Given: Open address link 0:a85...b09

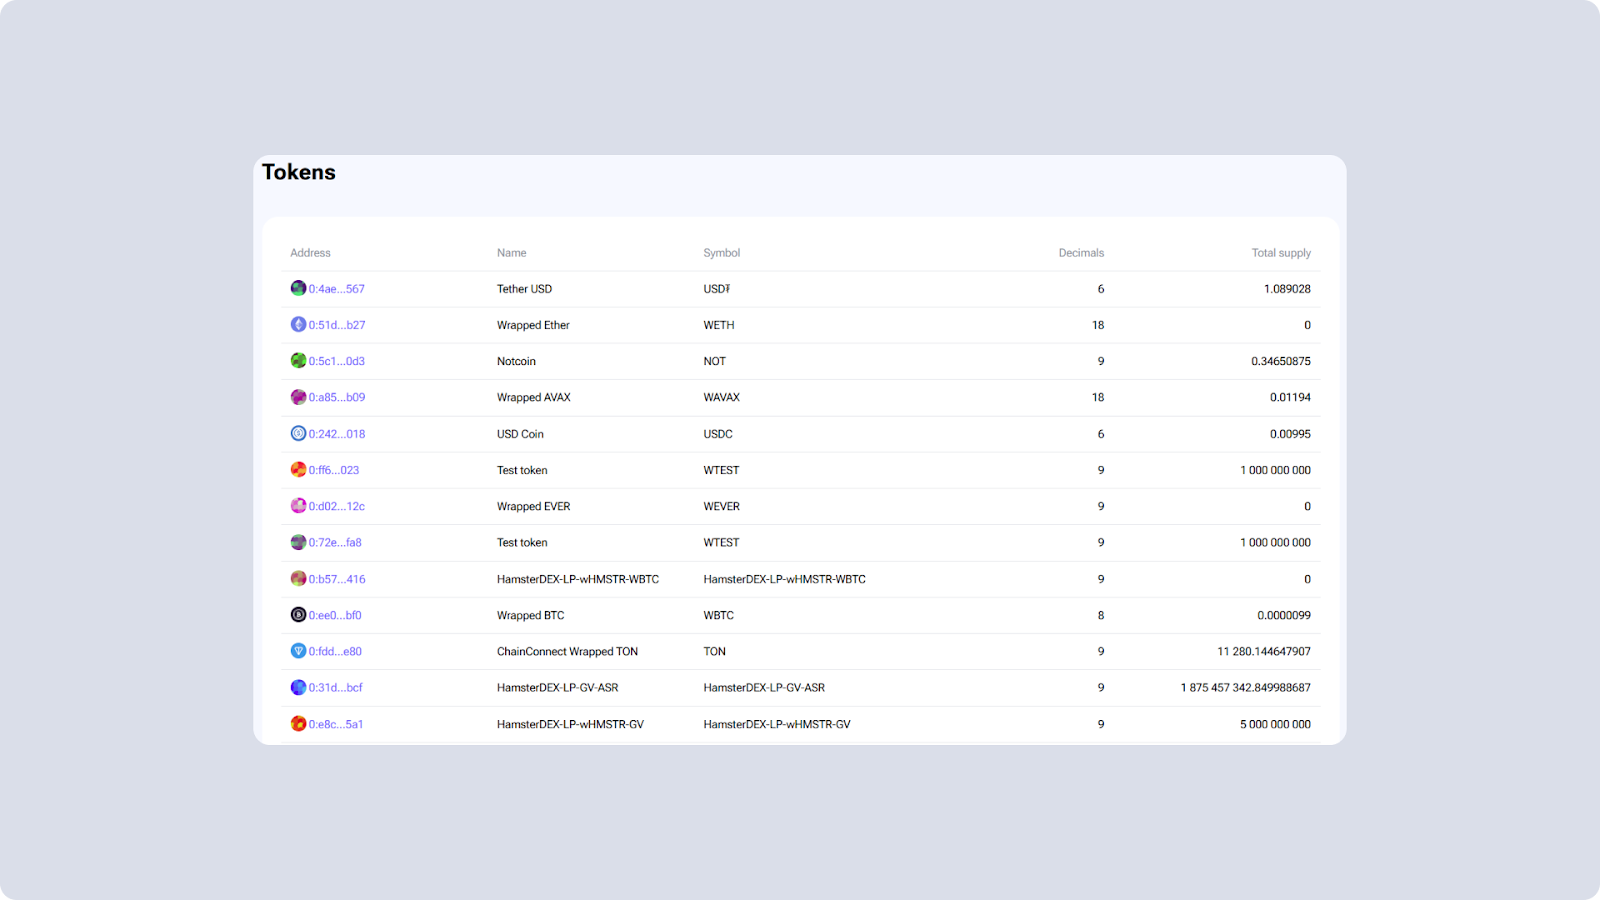Looking at the screenshot, I should 337,397.
